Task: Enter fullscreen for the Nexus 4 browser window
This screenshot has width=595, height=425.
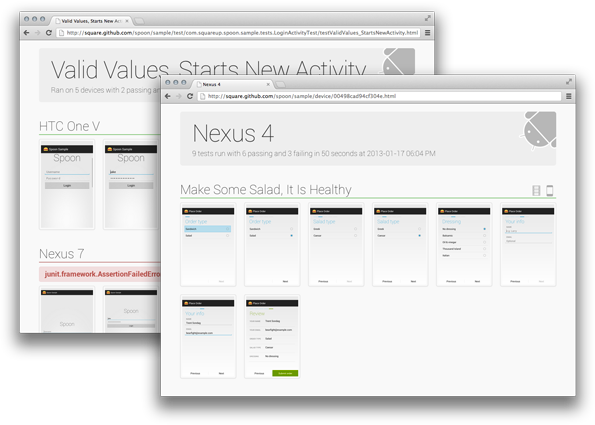Action: [x=569, y=82]
